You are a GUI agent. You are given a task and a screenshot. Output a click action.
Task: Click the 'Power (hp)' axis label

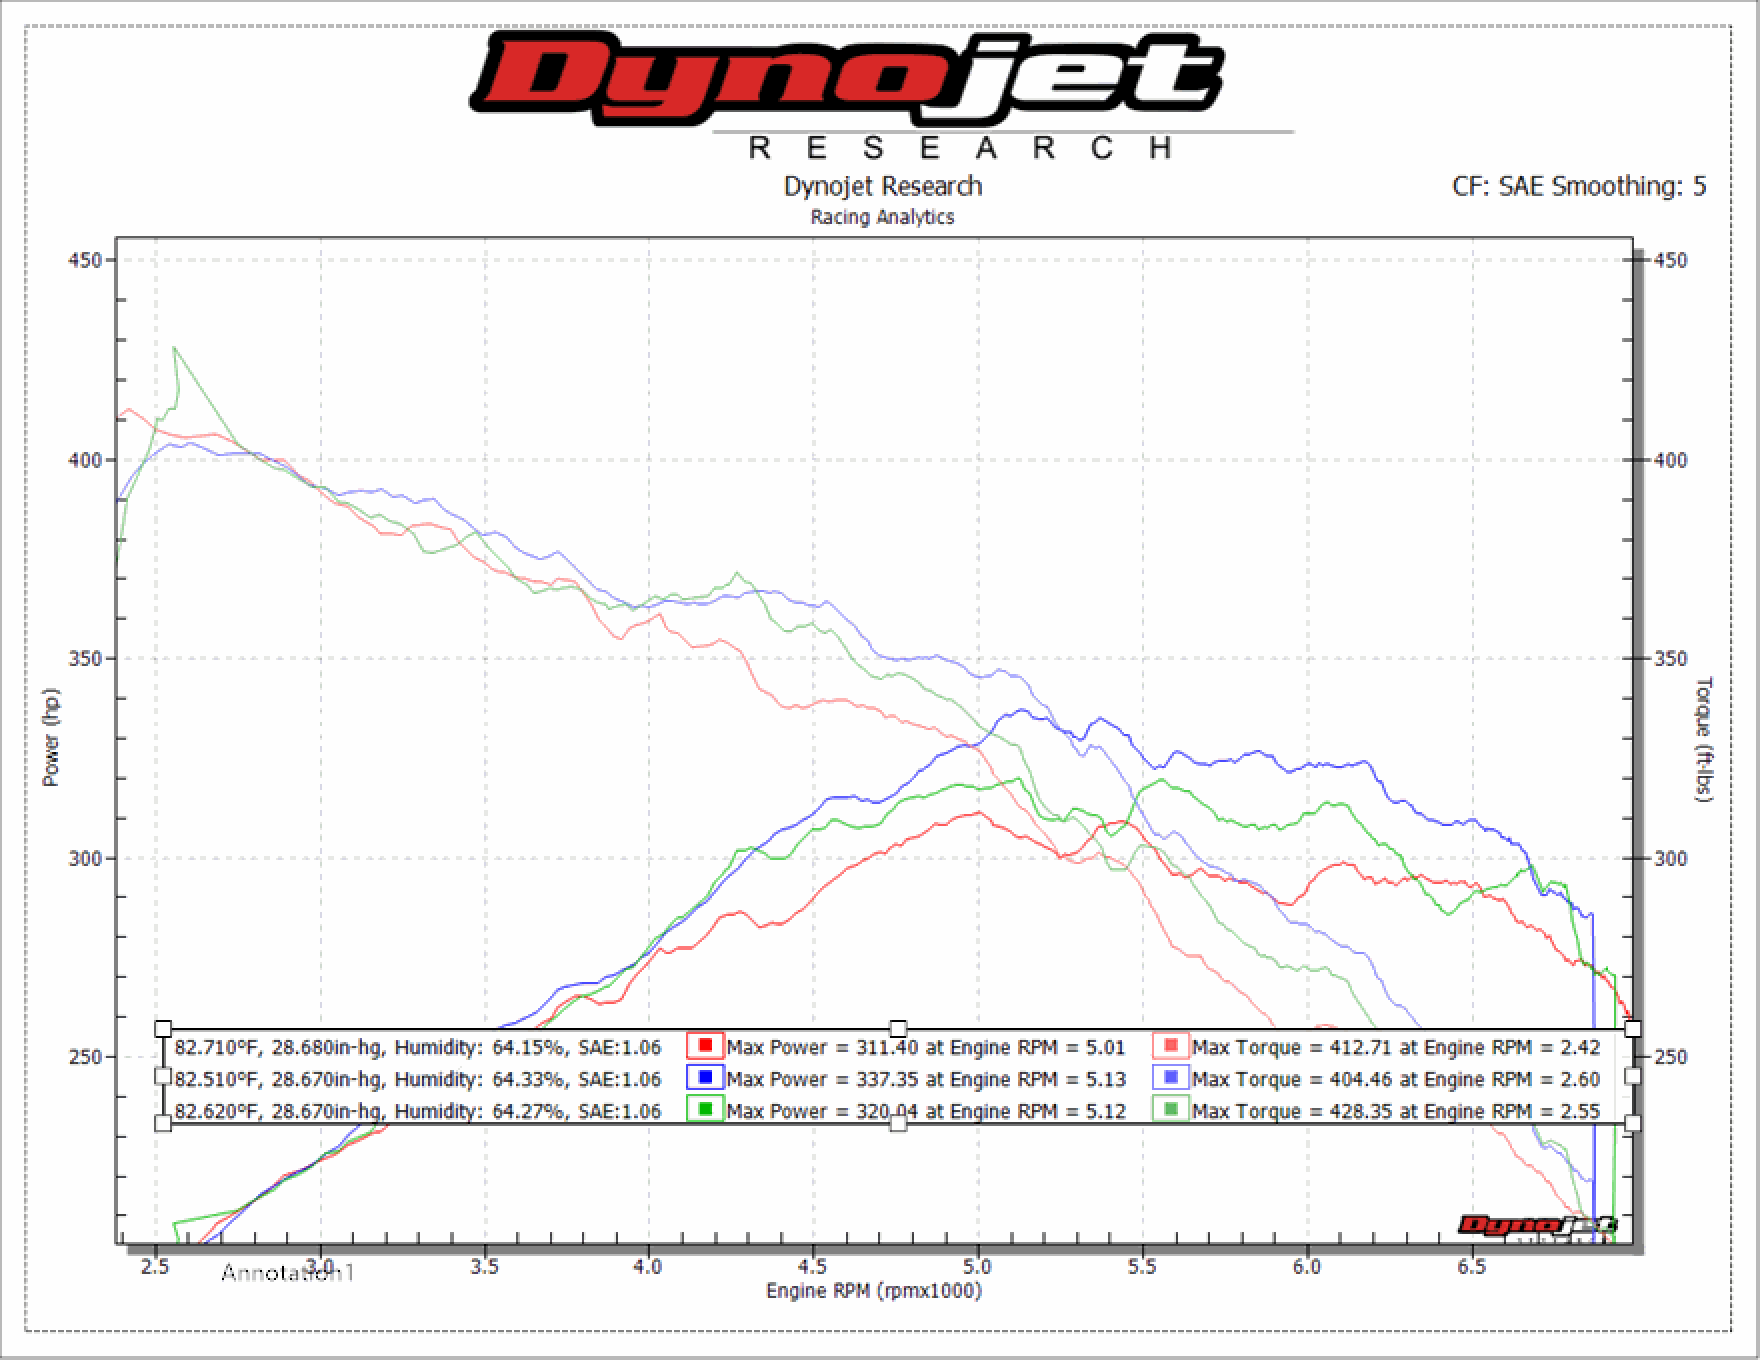pos(52,737)
